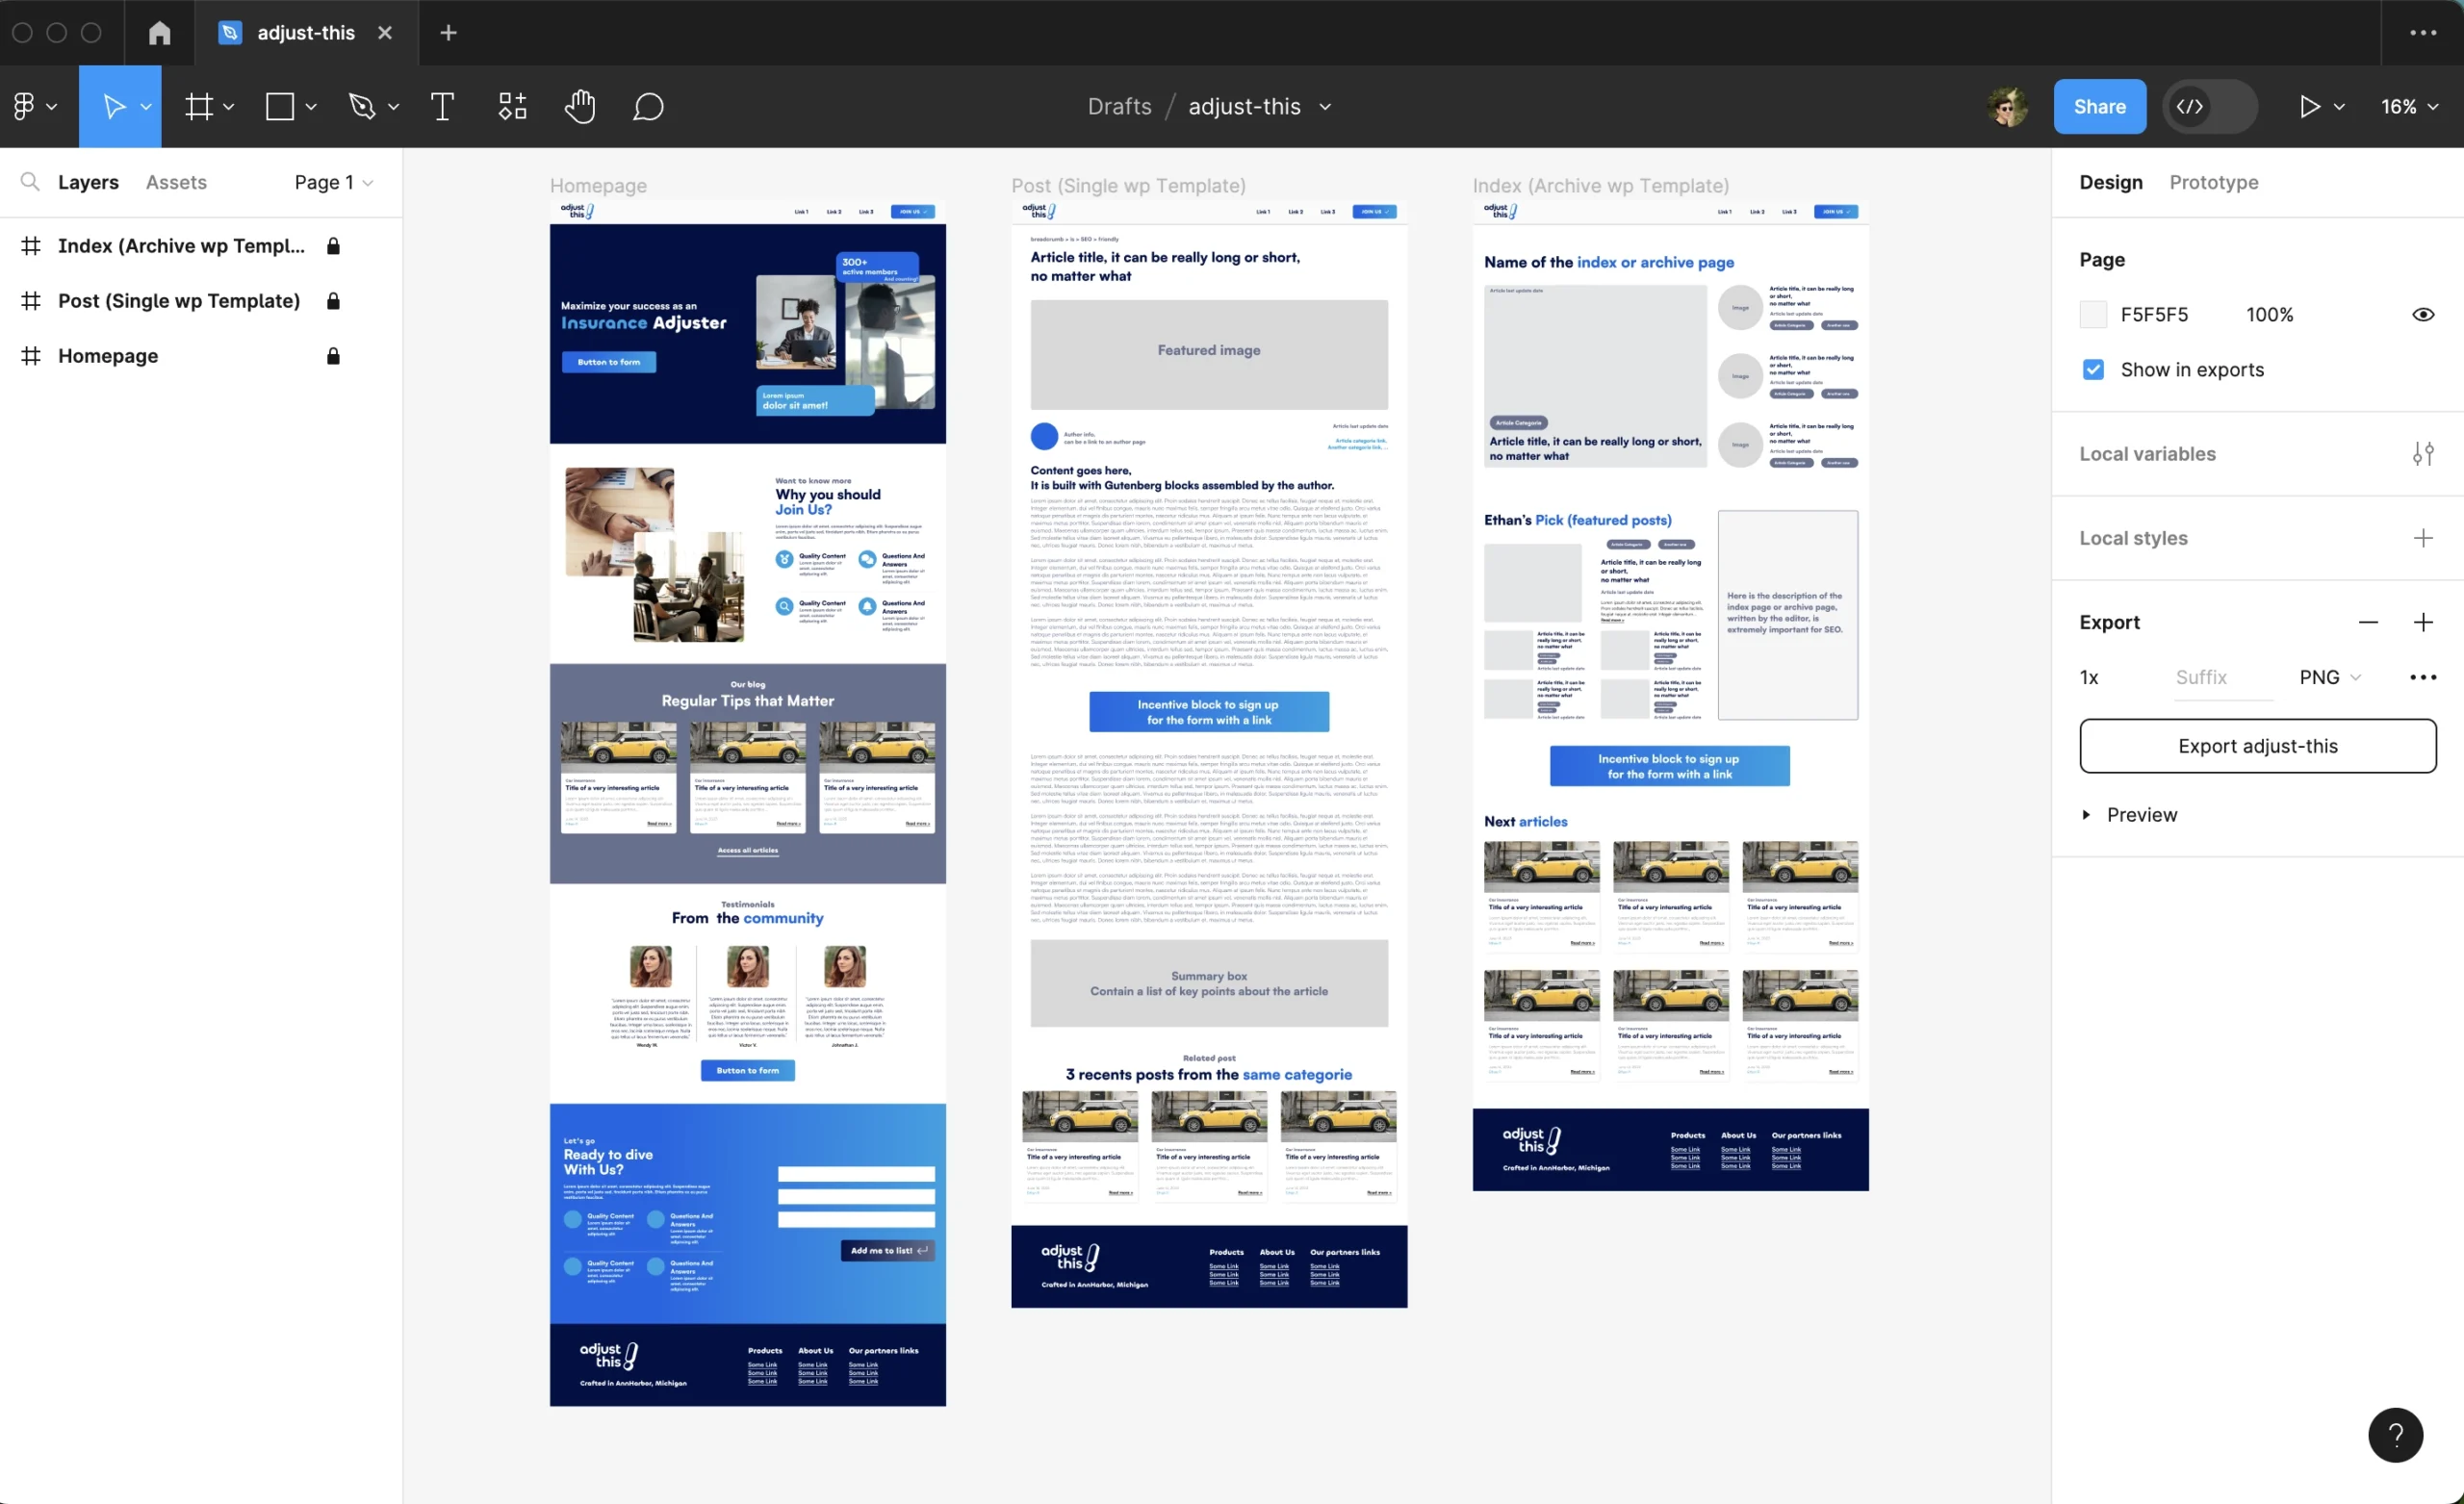Add a new local style
Image resolution: width=2464 pixels, height=1504 pixels.
tap(2422, 538)
